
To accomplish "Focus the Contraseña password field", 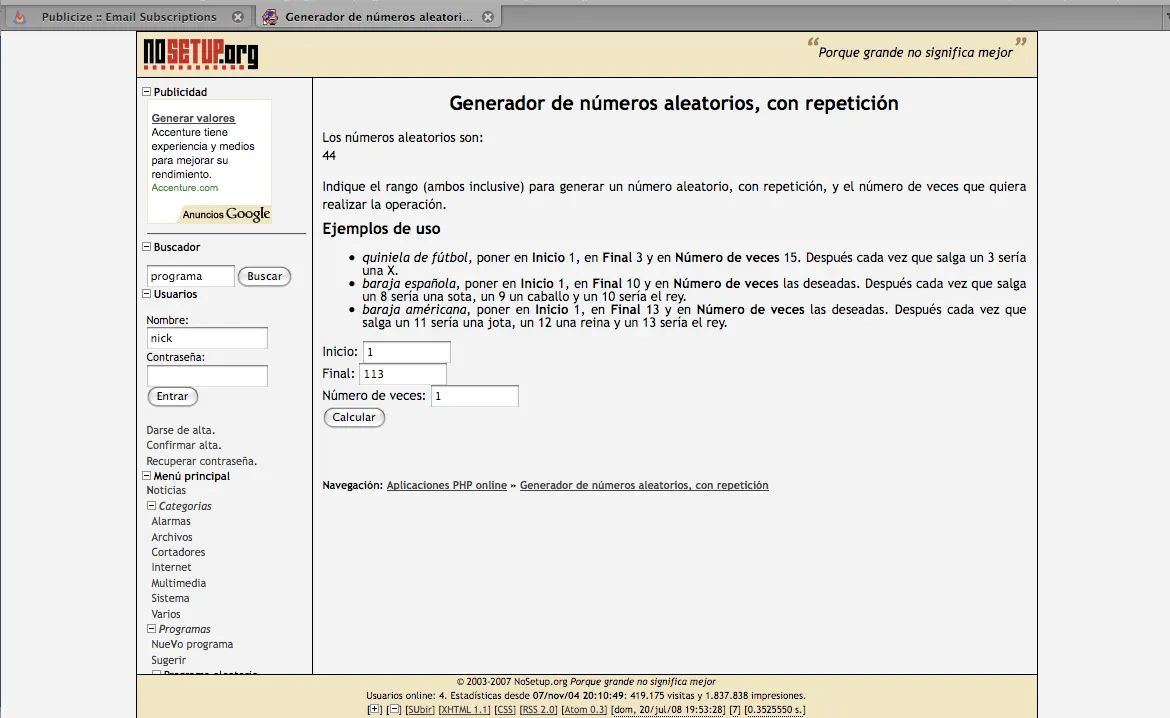I will [x=207, y=375].
